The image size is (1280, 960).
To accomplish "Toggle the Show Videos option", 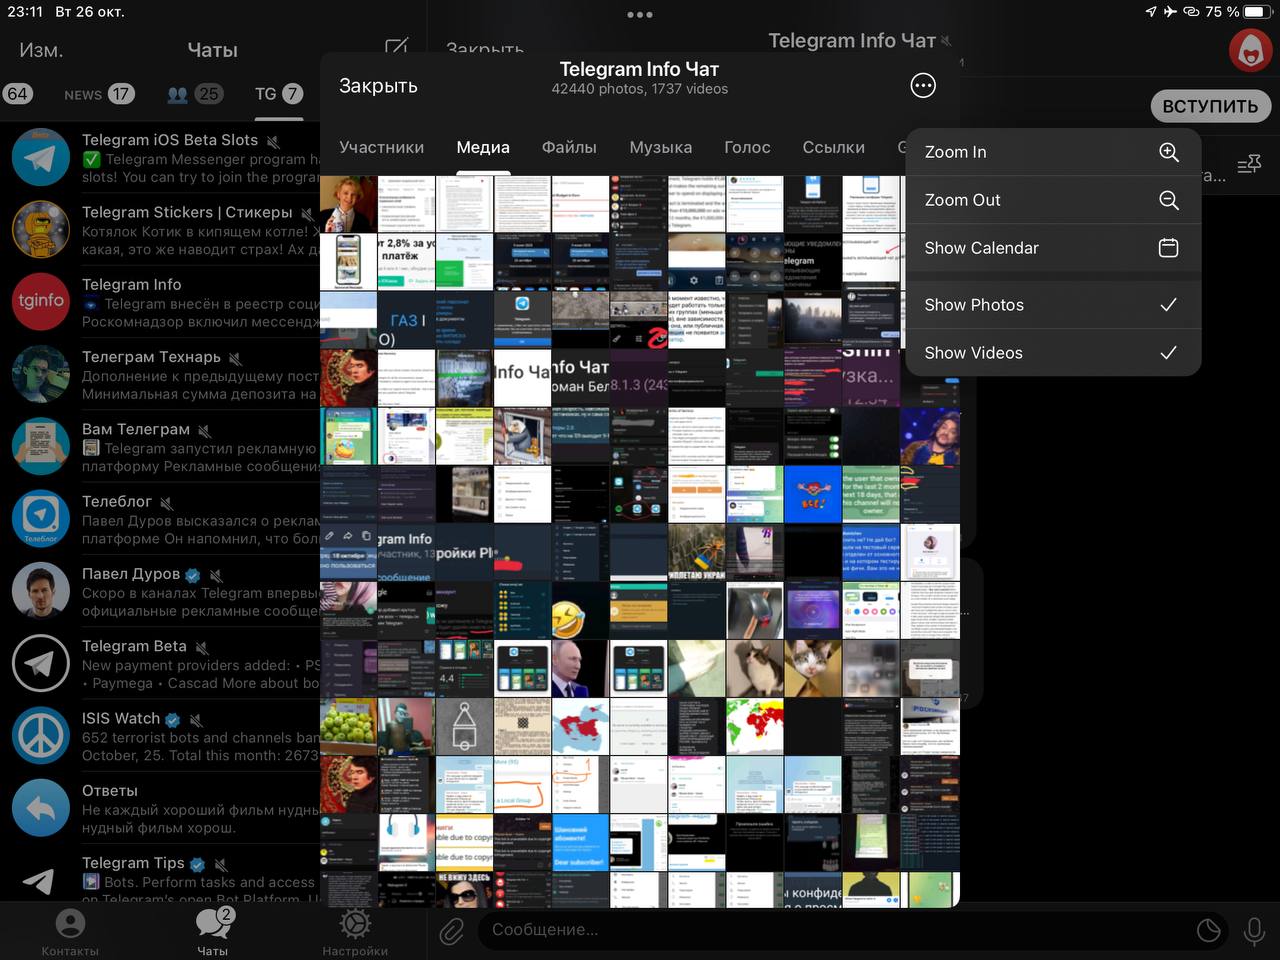I will tap(1052, 353).
